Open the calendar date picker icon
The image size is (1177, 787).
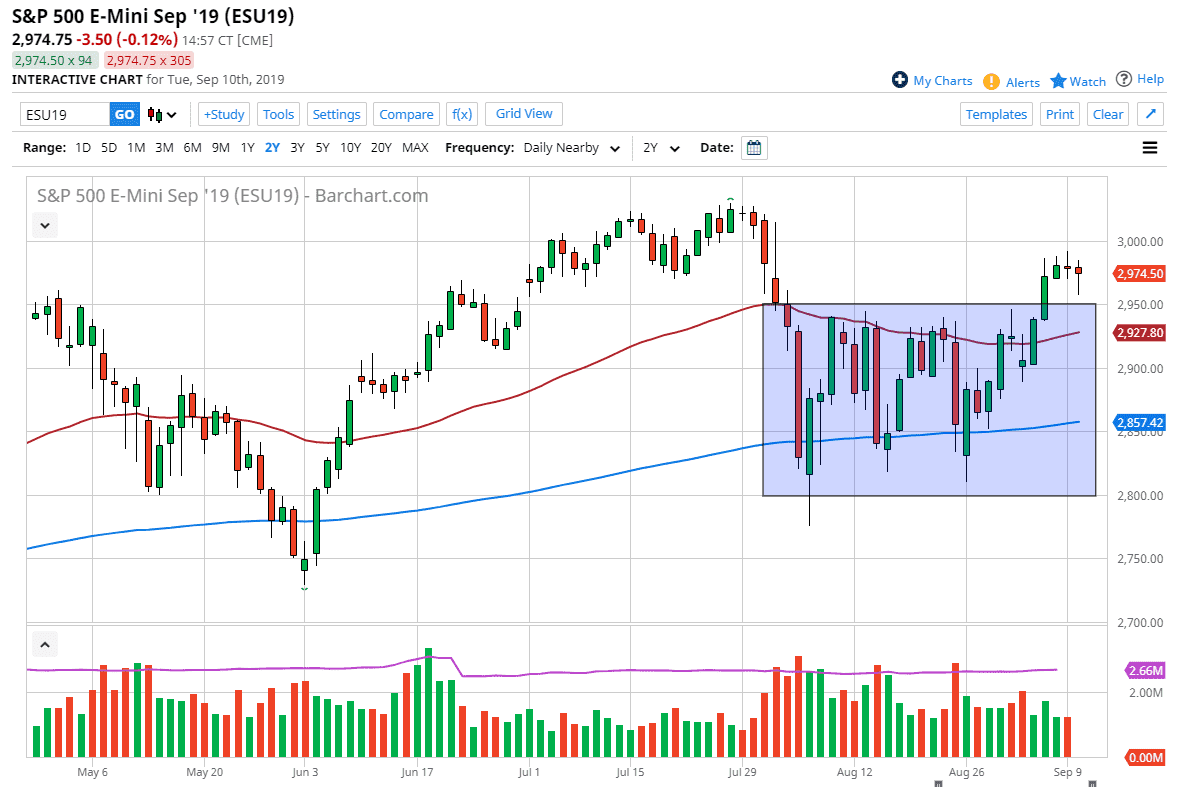[755, 148]
